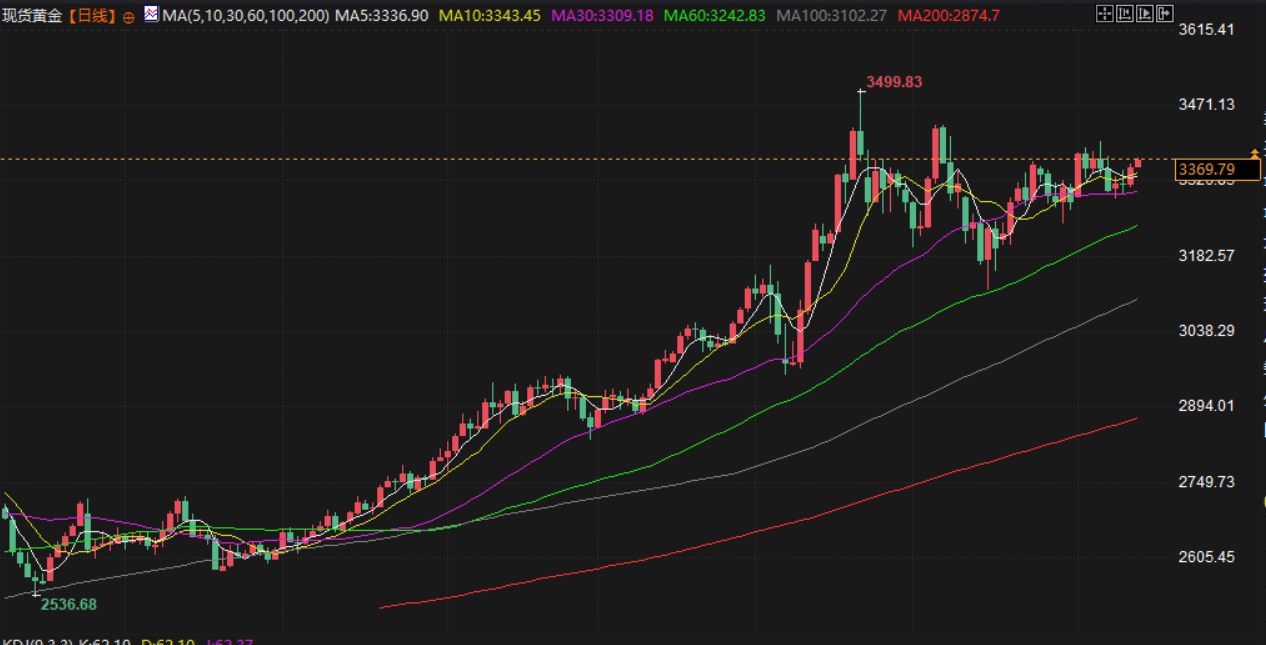Click the 2536.68 low price marker

click(x=69, y=604)
